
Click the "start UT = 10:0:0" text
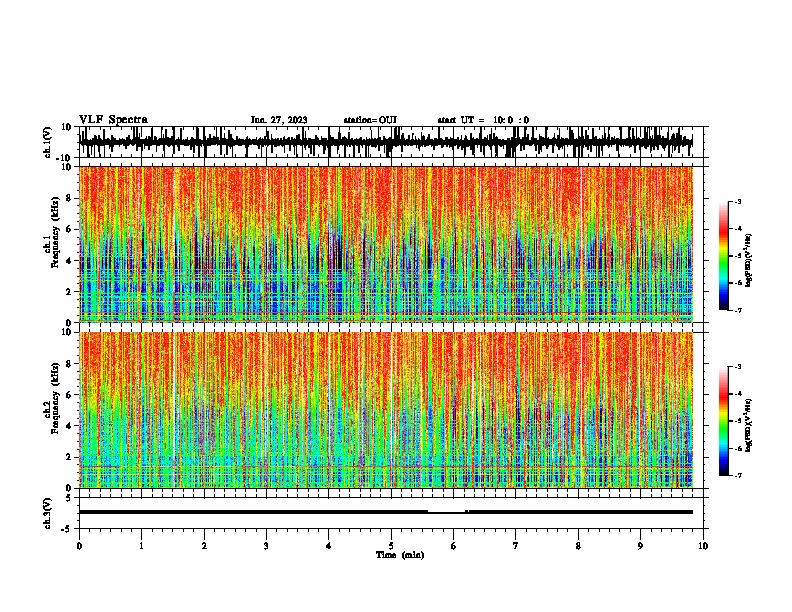coord(483,120)
